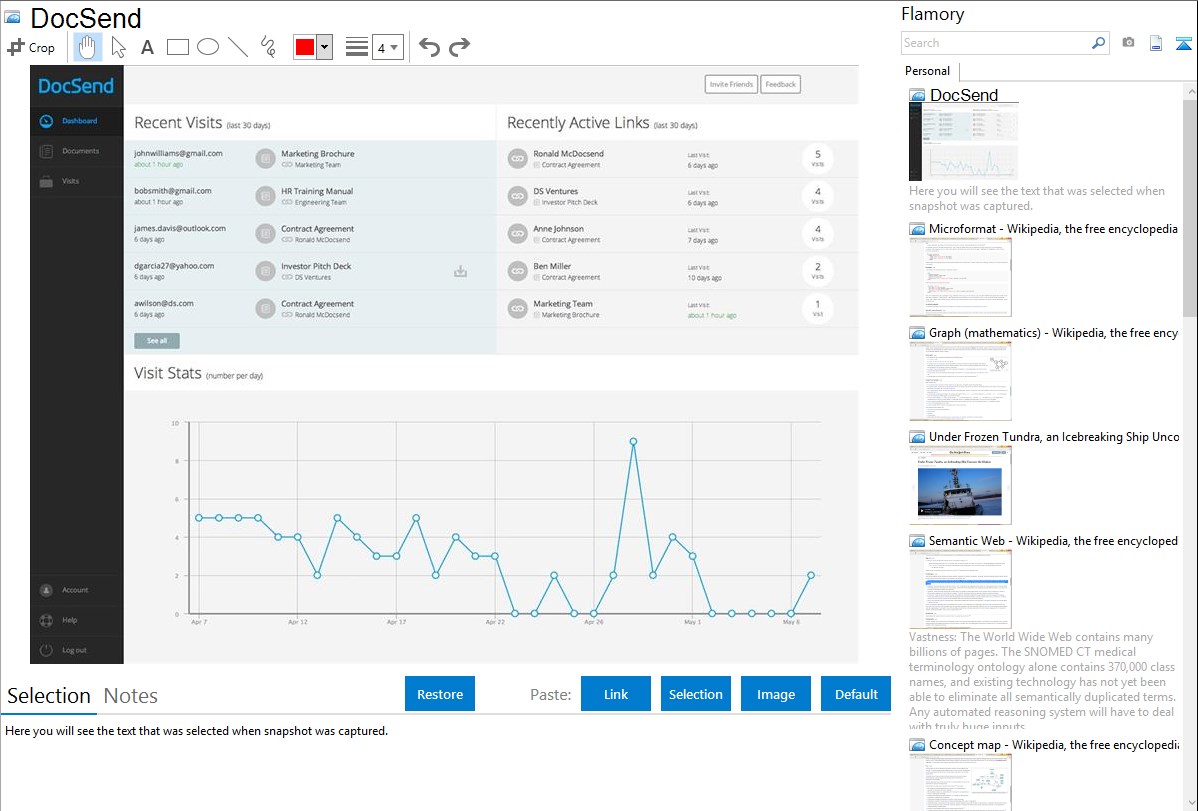Click the Documents sidebar icon
Viewport: 1198px width, 811px height.
pos(46,151)
